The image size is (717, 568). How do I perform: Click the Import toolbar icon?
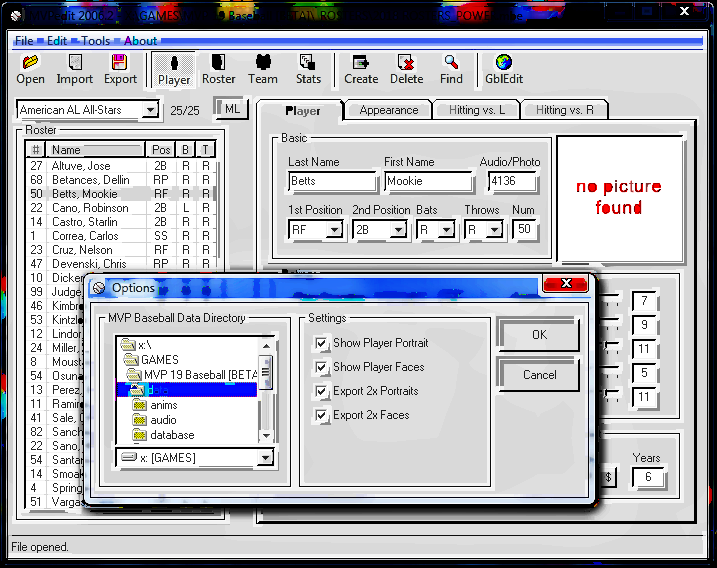pyautogui.click(x=75, y=62)
